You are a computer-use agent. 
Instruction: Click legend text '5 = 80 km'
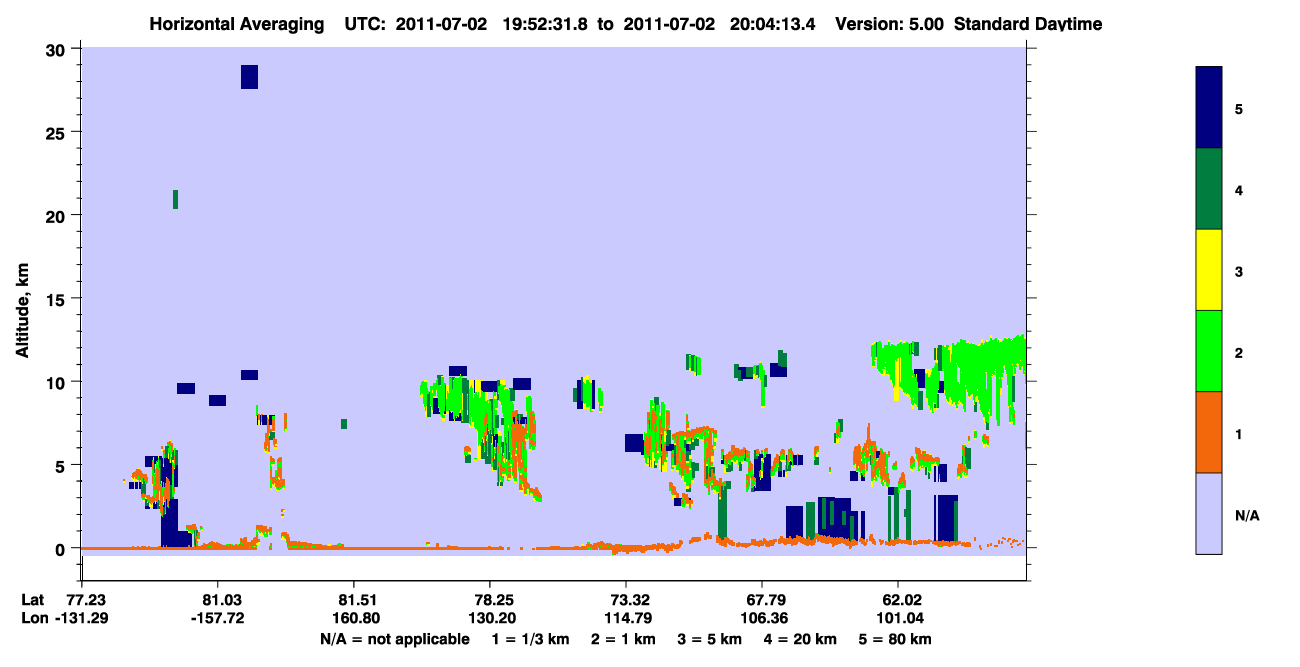pyautogui.click(x=897, y=639)
